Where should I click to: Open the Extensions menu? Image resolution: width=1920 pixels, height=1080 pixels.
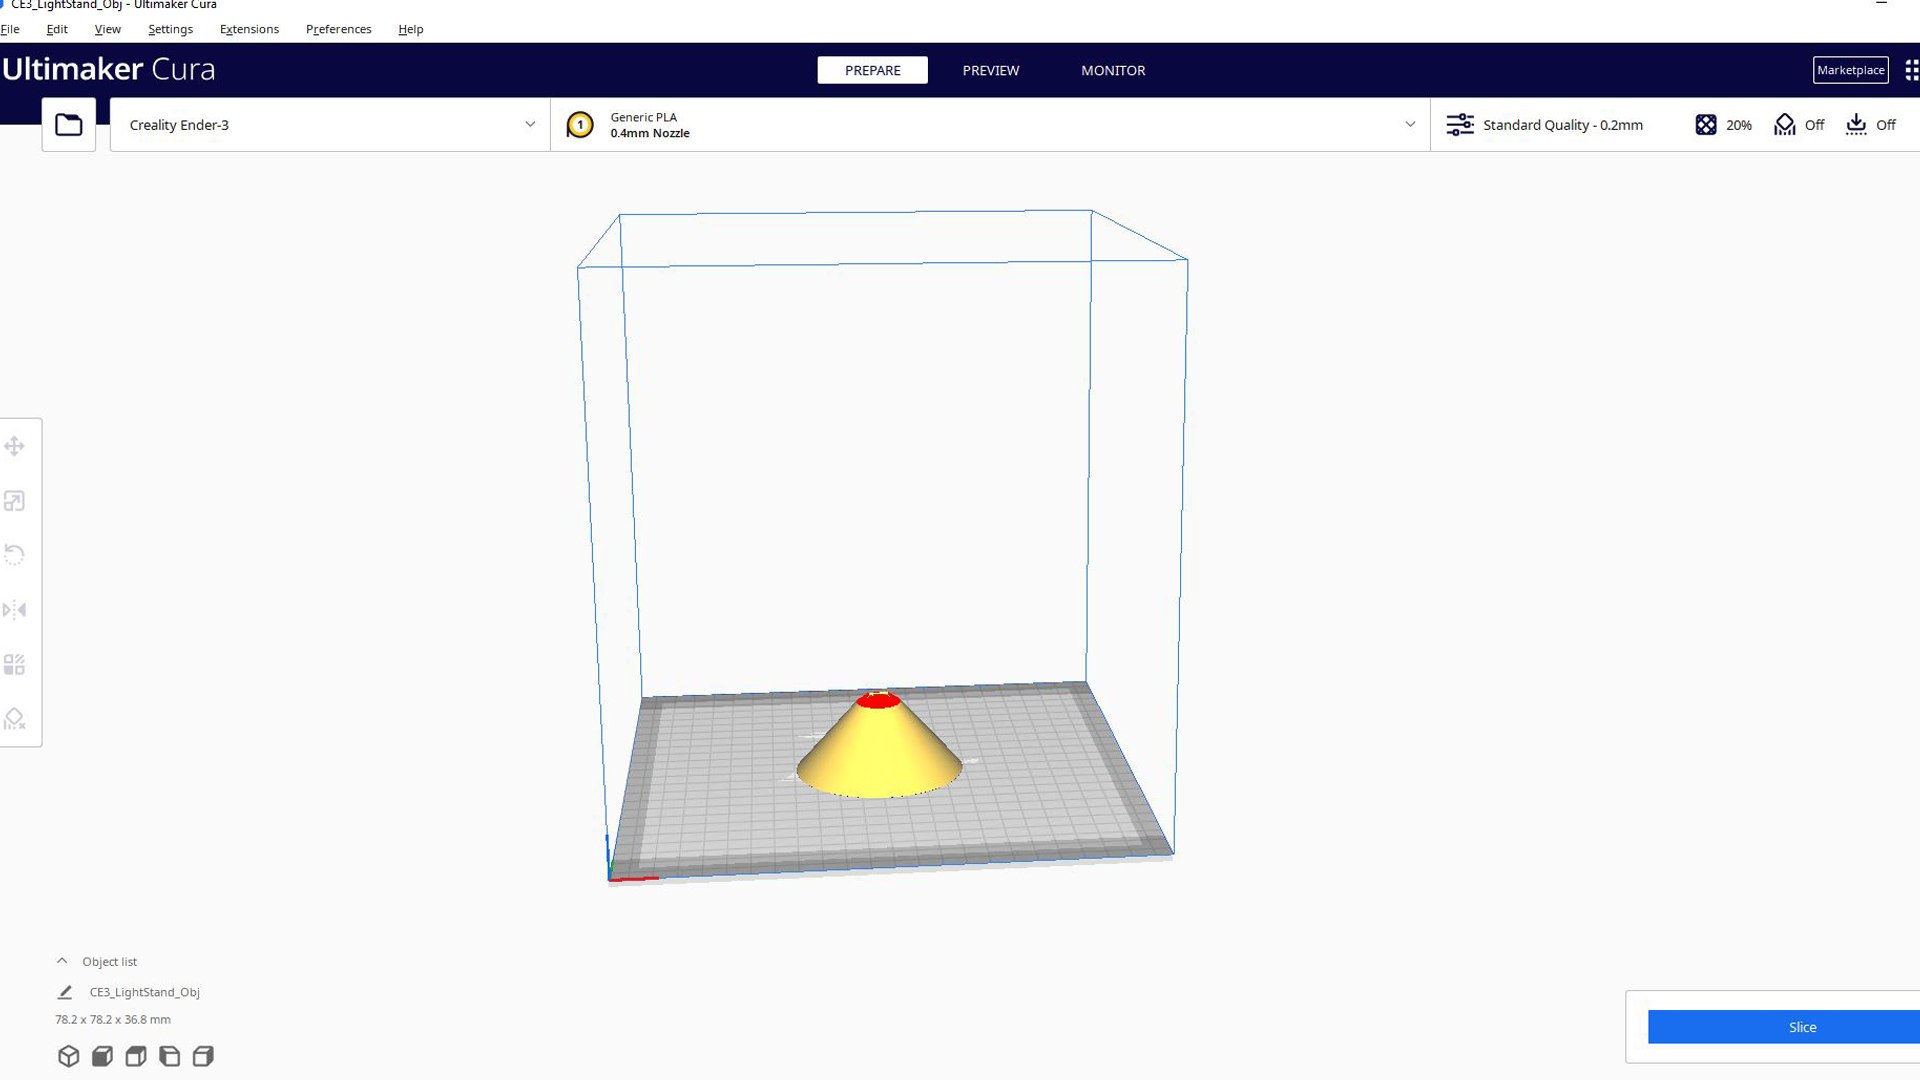point(249,29)
